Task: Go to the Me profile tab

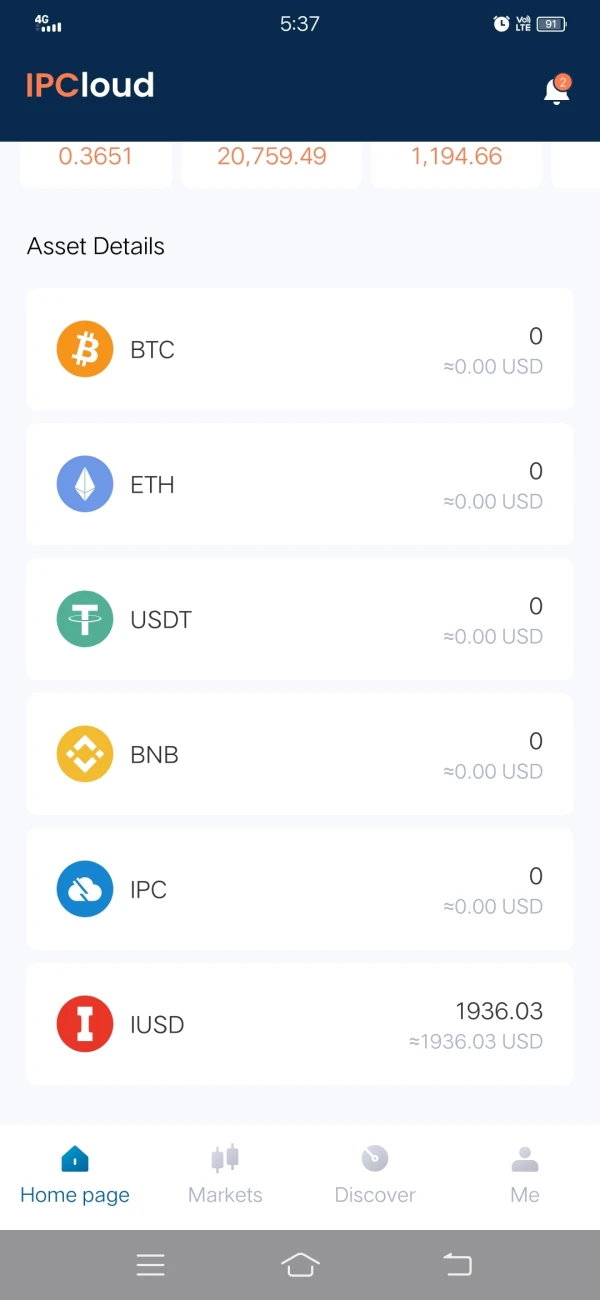Action: pos(525,1175)
